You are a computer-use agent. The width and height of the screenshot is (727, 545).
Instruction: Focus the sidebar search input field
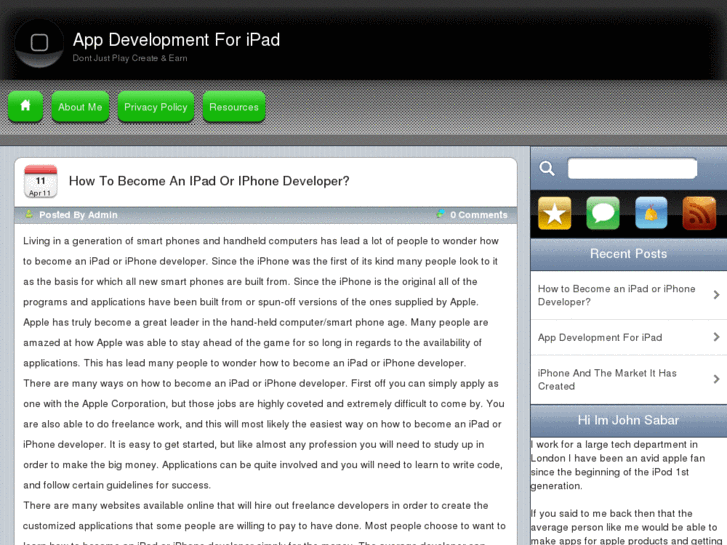click(x=632, y=168)
